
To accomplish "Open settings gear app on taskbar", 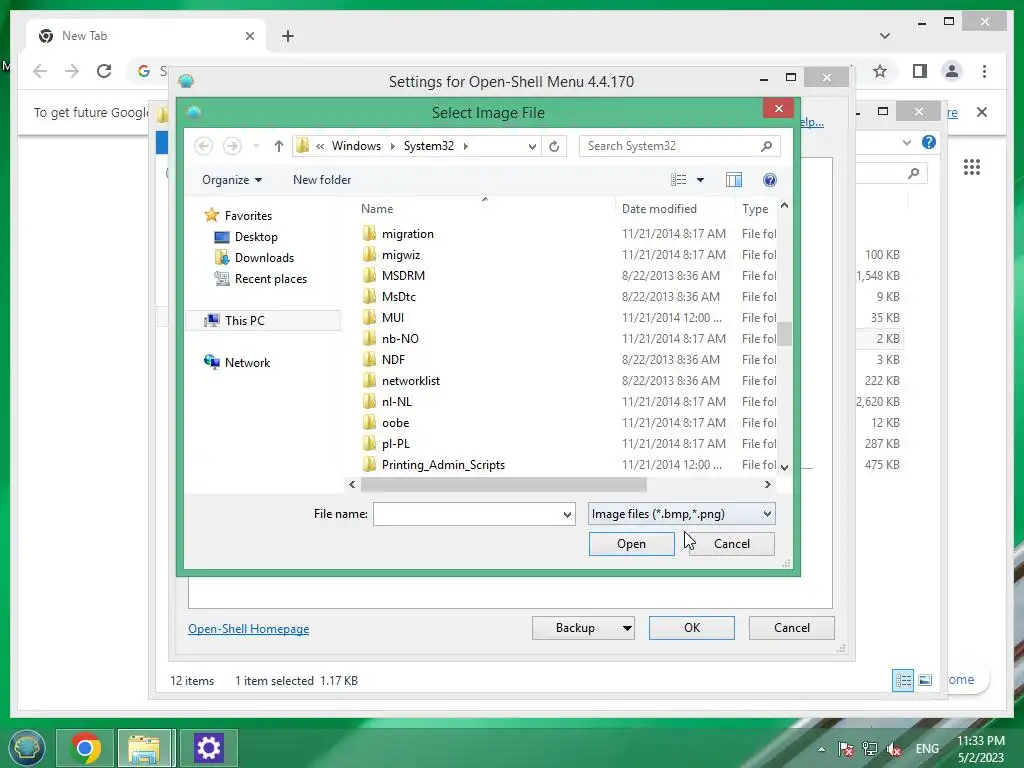I will pos(208,748).
